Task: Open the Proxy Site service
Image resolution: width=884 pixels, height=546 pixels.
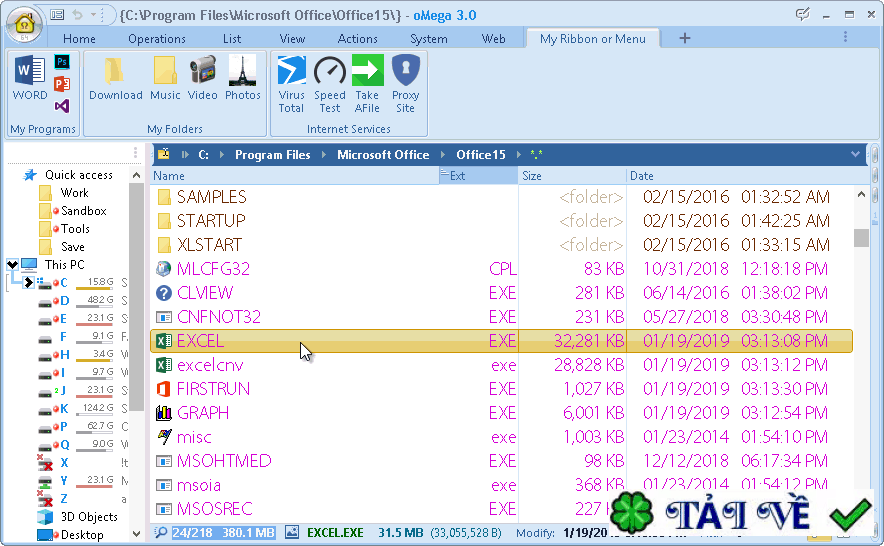Action: (405, 85)
